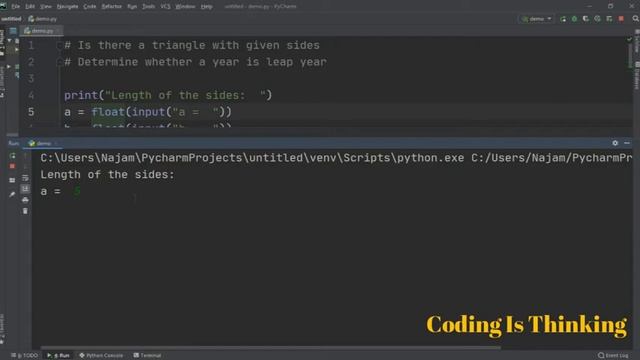
Task: Toggle Soft-Wrap in the Run console
Action: (x=25, y=178)
